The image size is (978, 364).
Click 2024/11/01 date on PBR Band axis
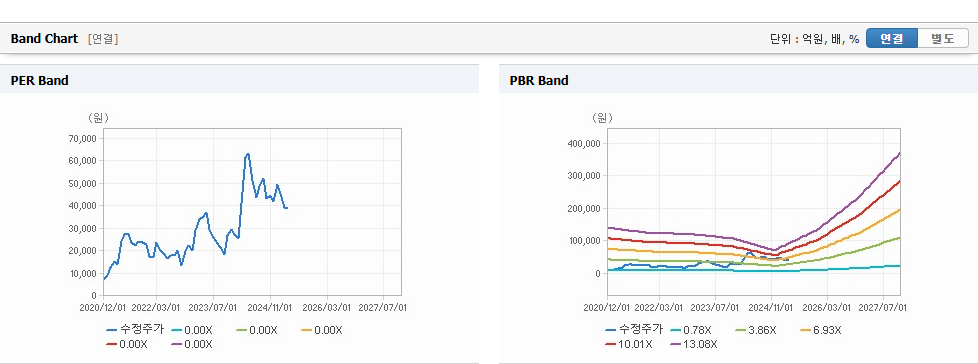point(772,307)
